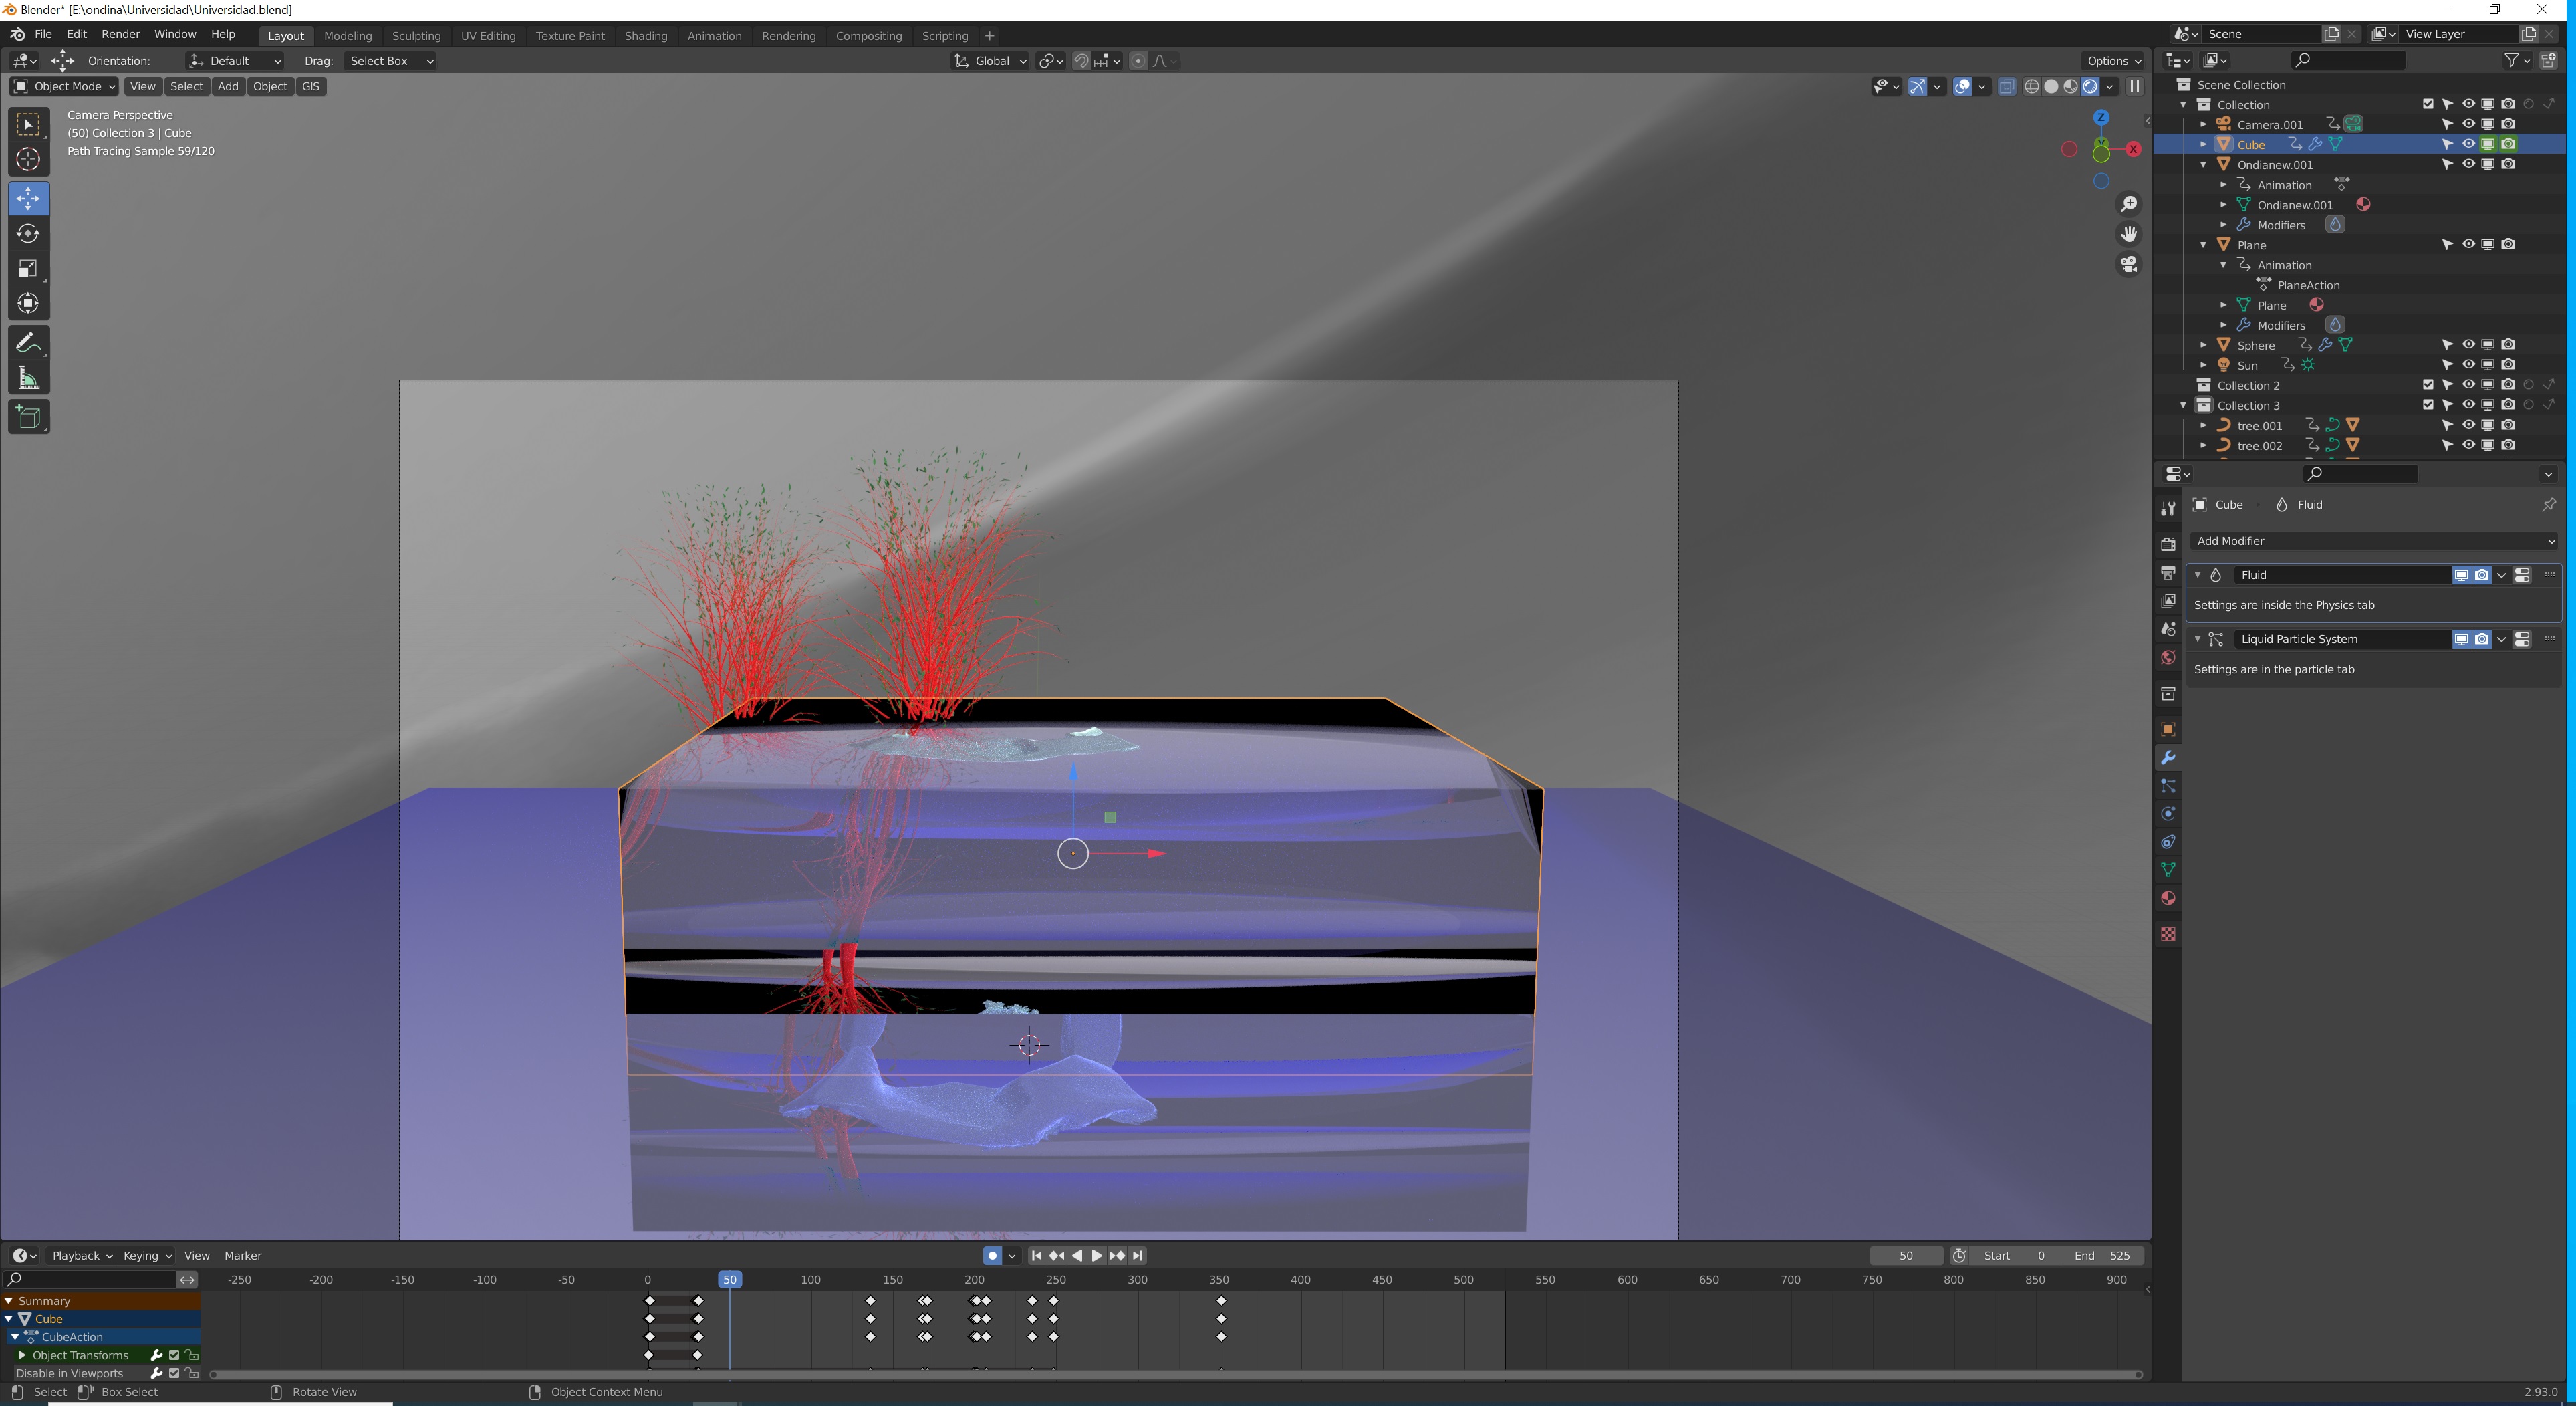
Task: Switch to the Shading workspace tab
Action: [x=645, y=36]
